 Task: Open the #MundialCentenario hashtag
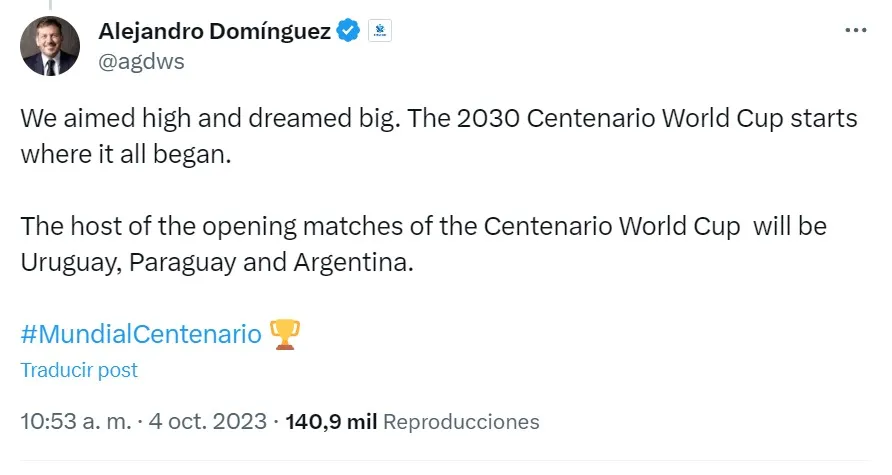(141, 333)
